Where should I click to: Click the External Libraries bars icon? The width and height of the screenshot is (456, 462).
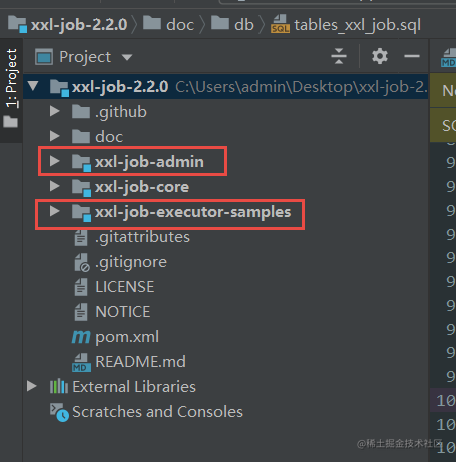click(x=59, y=386)
